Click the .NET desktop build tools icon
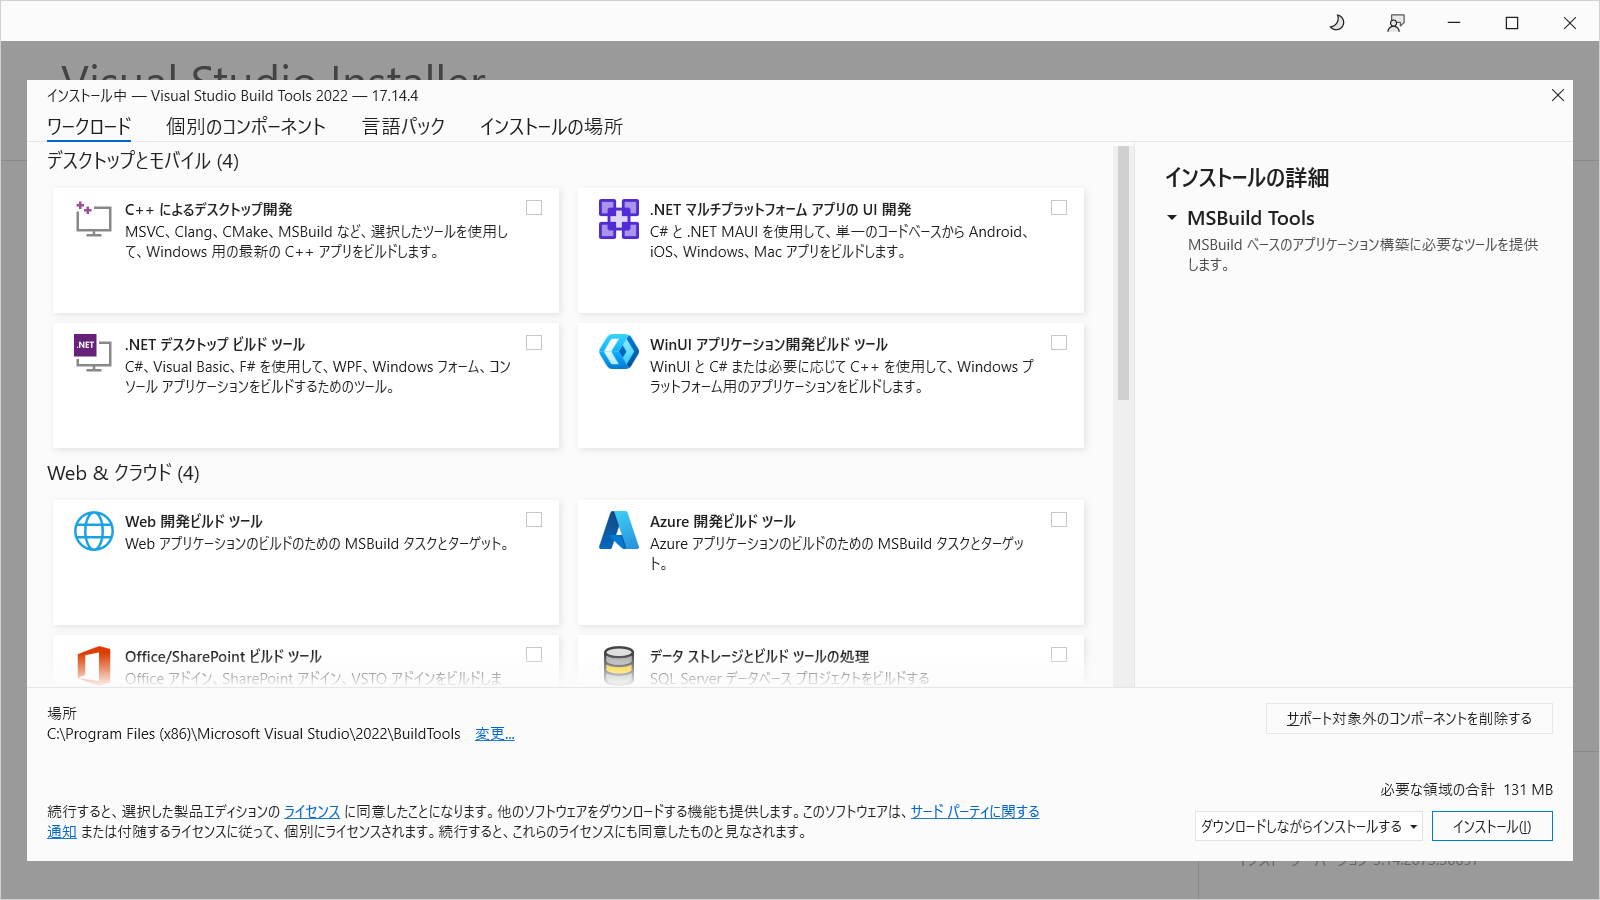Screen dimensions: 1600x900 coord(93,353)
